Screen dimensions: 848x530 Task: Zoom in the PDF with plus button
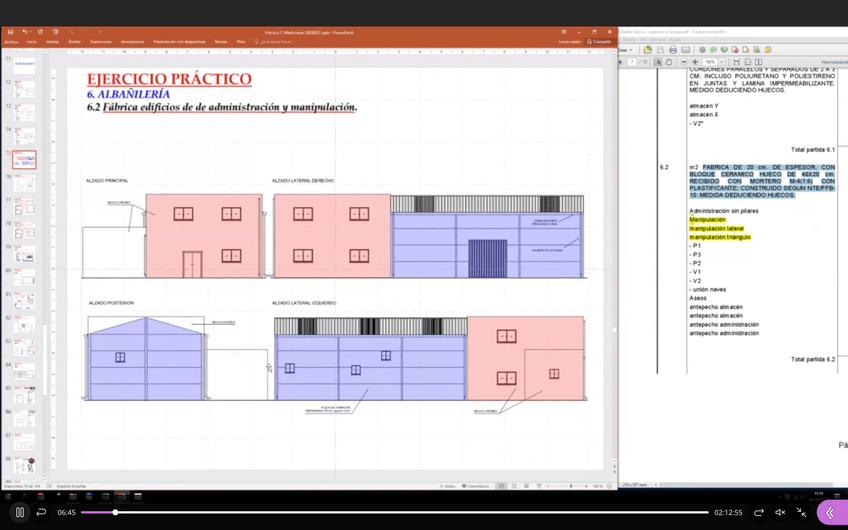tap(695, 62)
